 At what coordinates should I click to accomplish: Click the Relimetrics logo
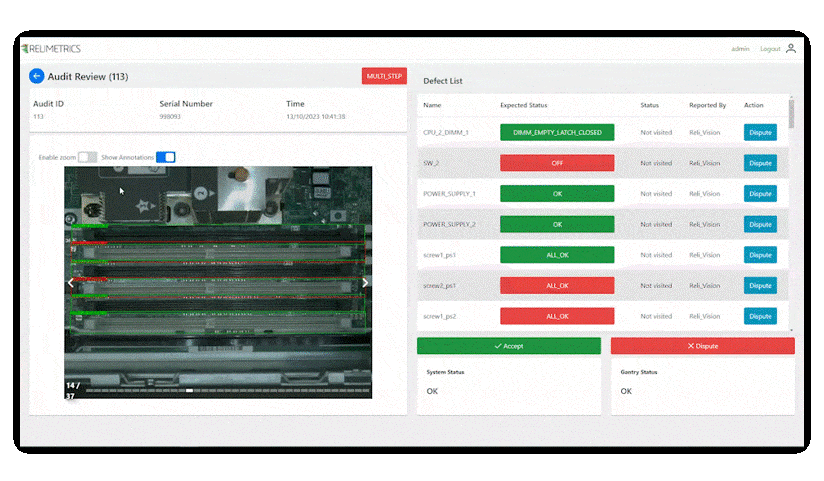[x=51, y=48]
